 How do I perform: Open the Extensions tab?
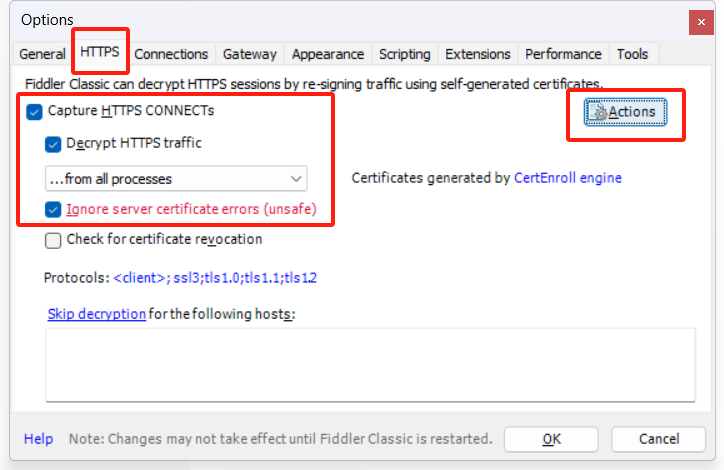pyautogui.click(x=477, y=54)
